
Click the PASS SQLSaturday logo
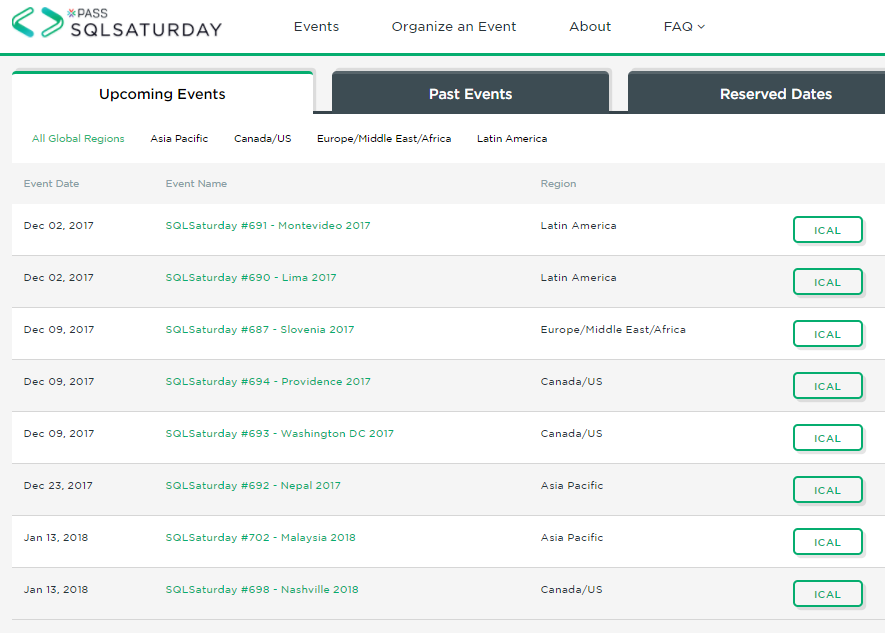117,23
